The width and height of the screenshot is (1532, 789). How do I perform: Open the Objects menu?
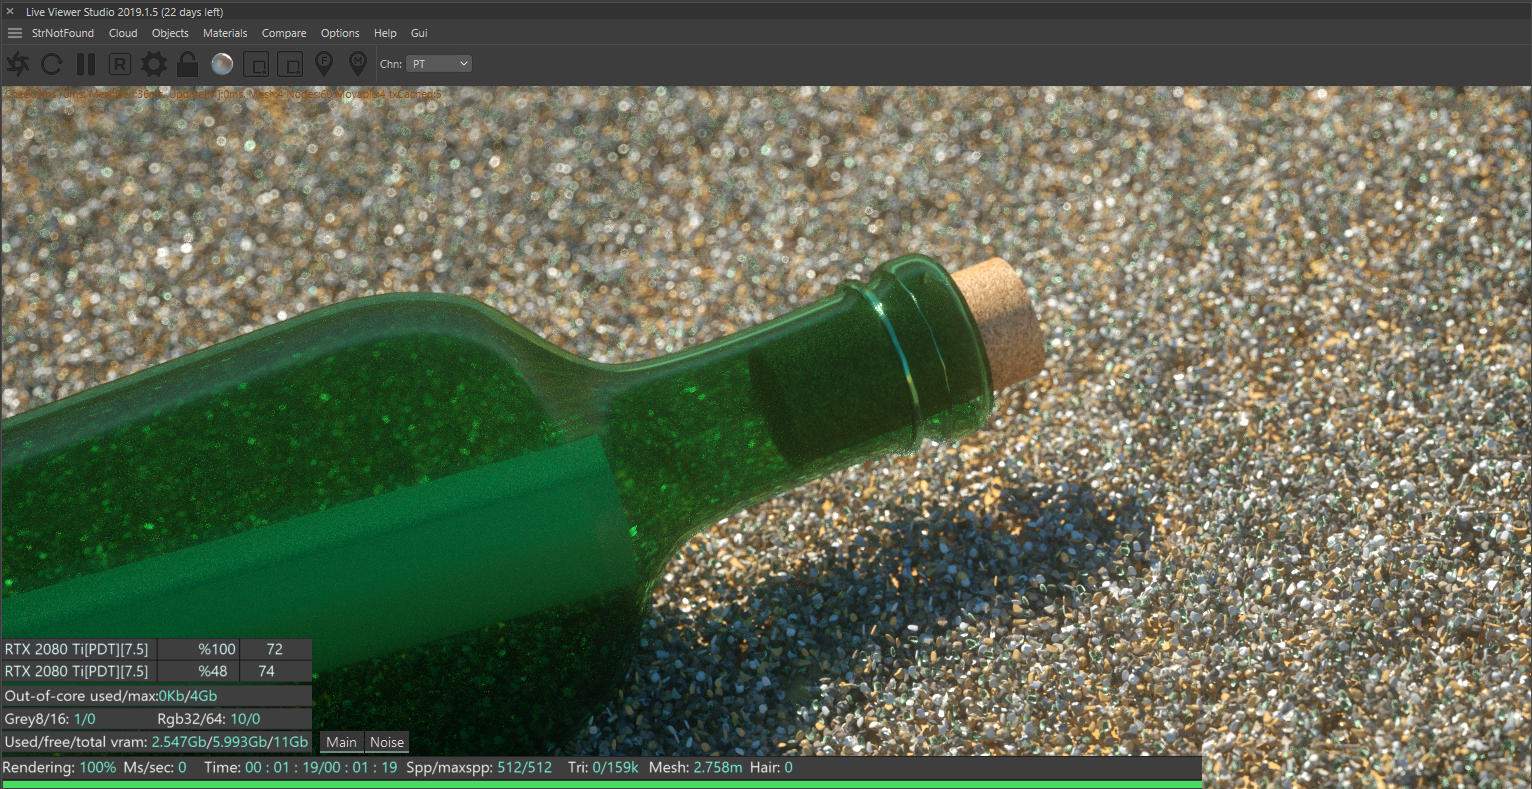tap(170, 33)
